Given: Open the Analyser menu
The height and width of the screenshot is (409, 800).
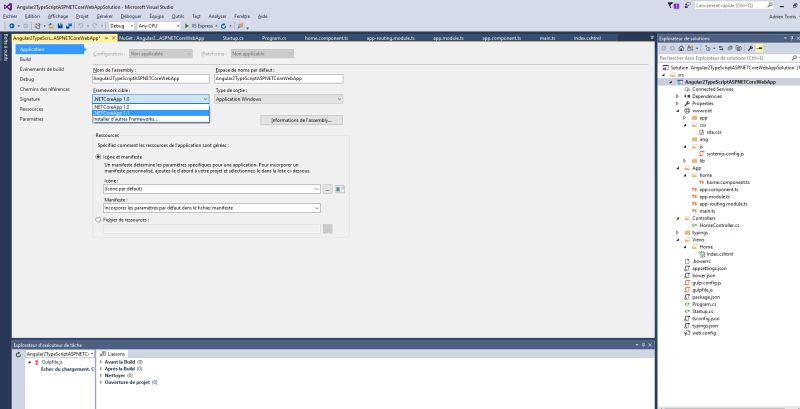Looking at the screenshot, I should tap(217, 16).
